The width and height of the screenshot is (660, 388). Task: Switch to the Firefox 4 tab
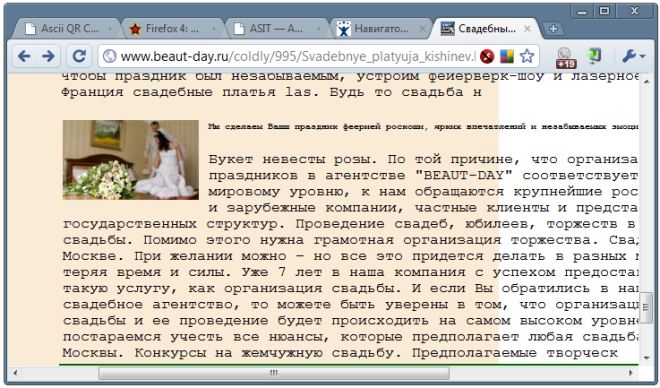click(x=173, y=29)
